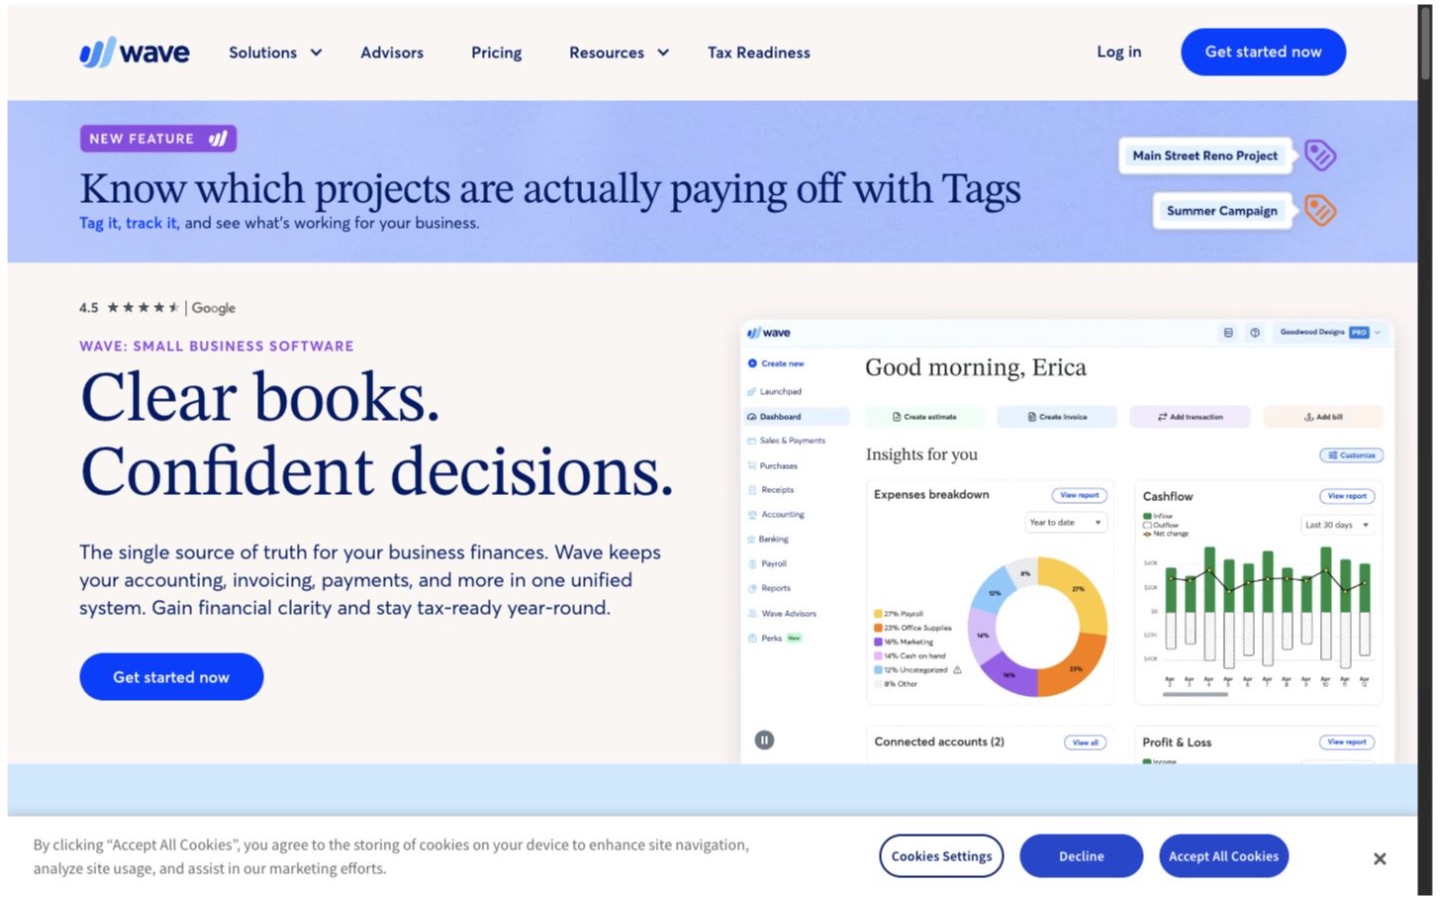
Task: Click the PRO badge next to Goodwood Designs
Action: (1358, 332)
